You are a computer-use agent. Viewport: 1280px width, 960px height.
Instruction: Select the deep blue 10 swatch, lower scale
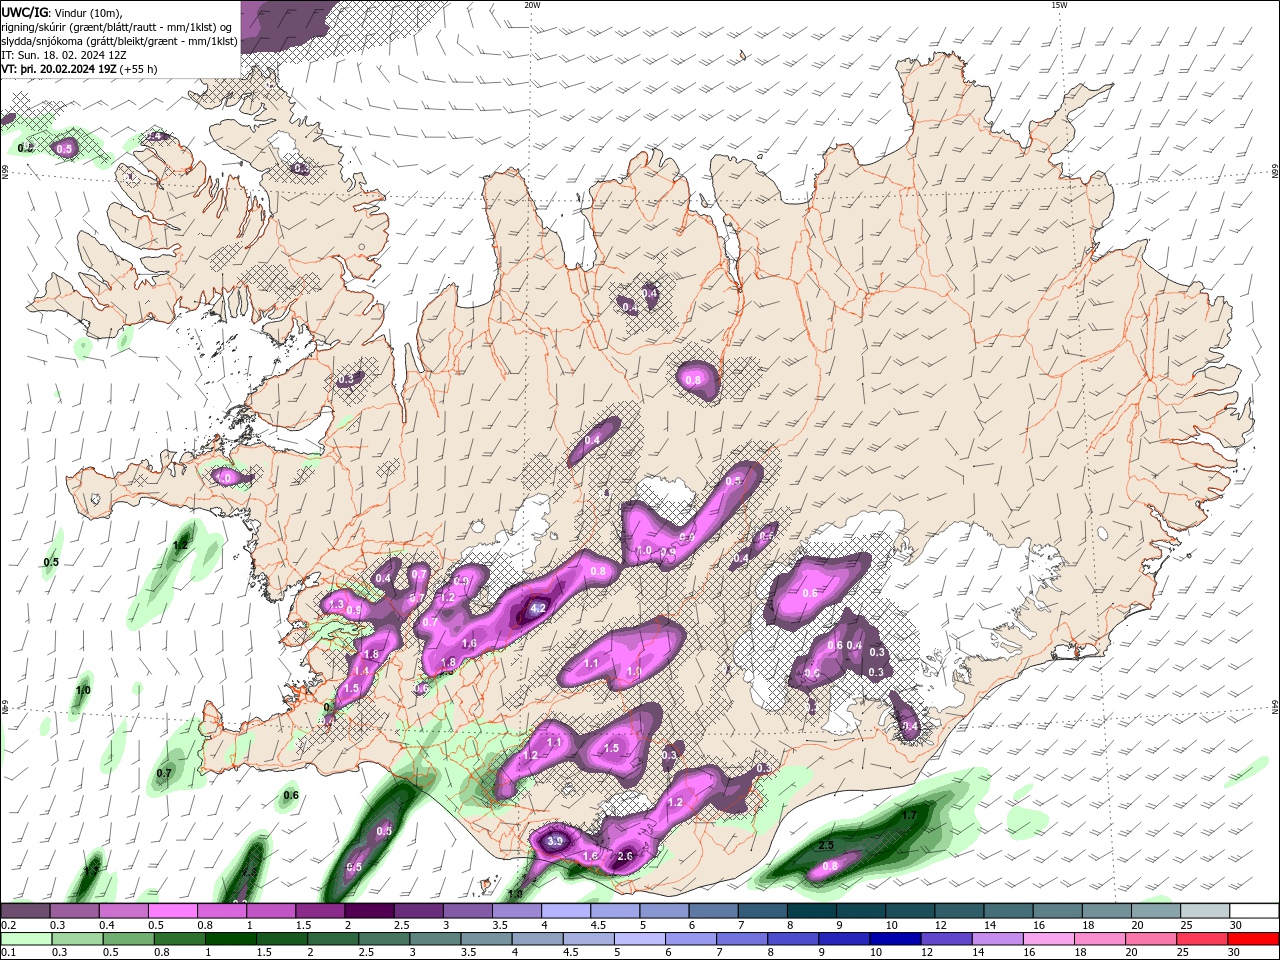coord(895,939)
